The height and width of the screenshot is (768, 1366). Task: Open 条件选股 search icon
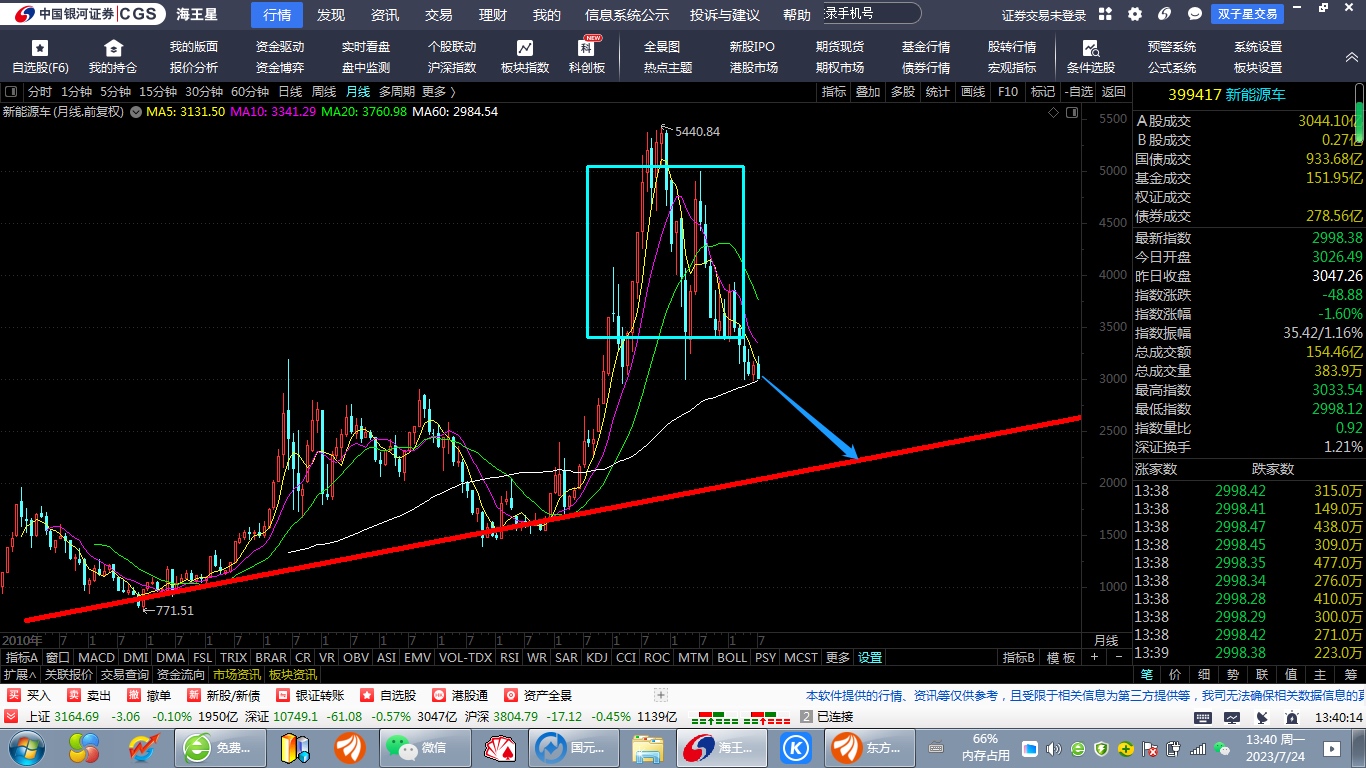tap(1091, 48)
